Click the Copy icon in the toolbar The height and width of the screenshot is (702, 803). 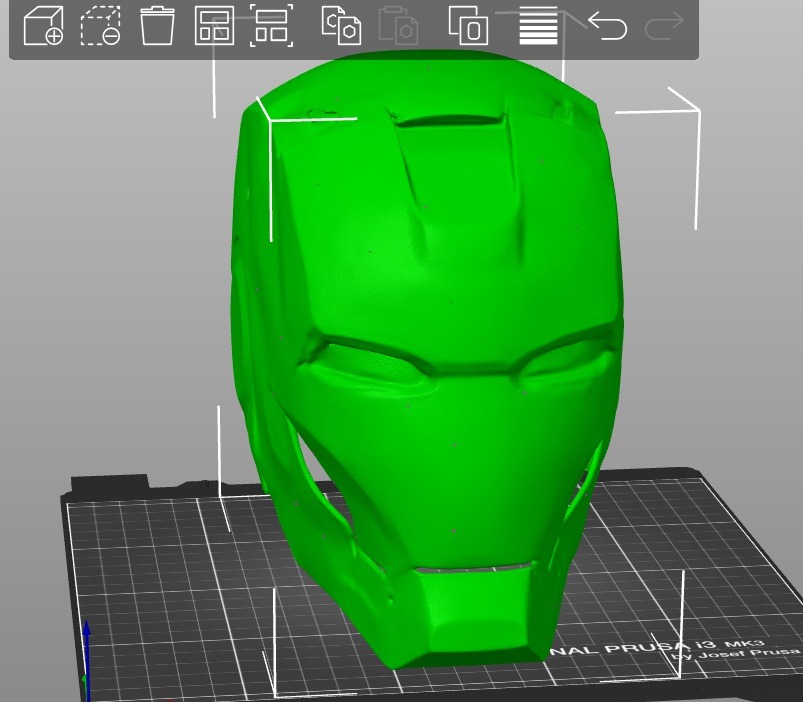click(341, 26)
